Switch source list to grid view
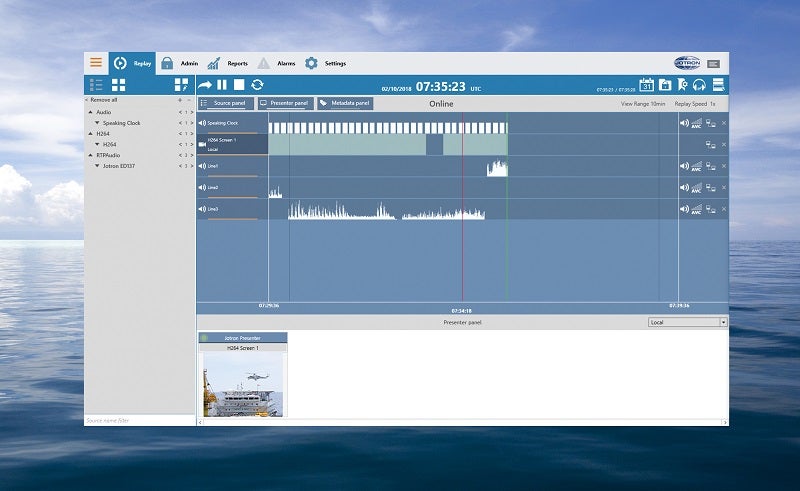Viewport: 800px width, 491px height. coord(119,86)
